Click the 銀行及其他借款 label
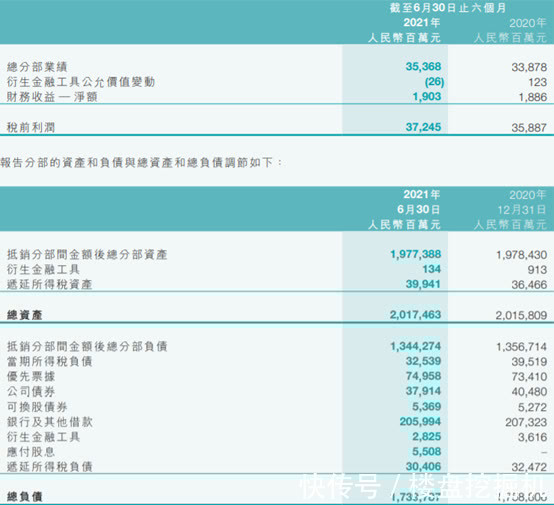Screen dimensions: 554x505 coord(49,422)
